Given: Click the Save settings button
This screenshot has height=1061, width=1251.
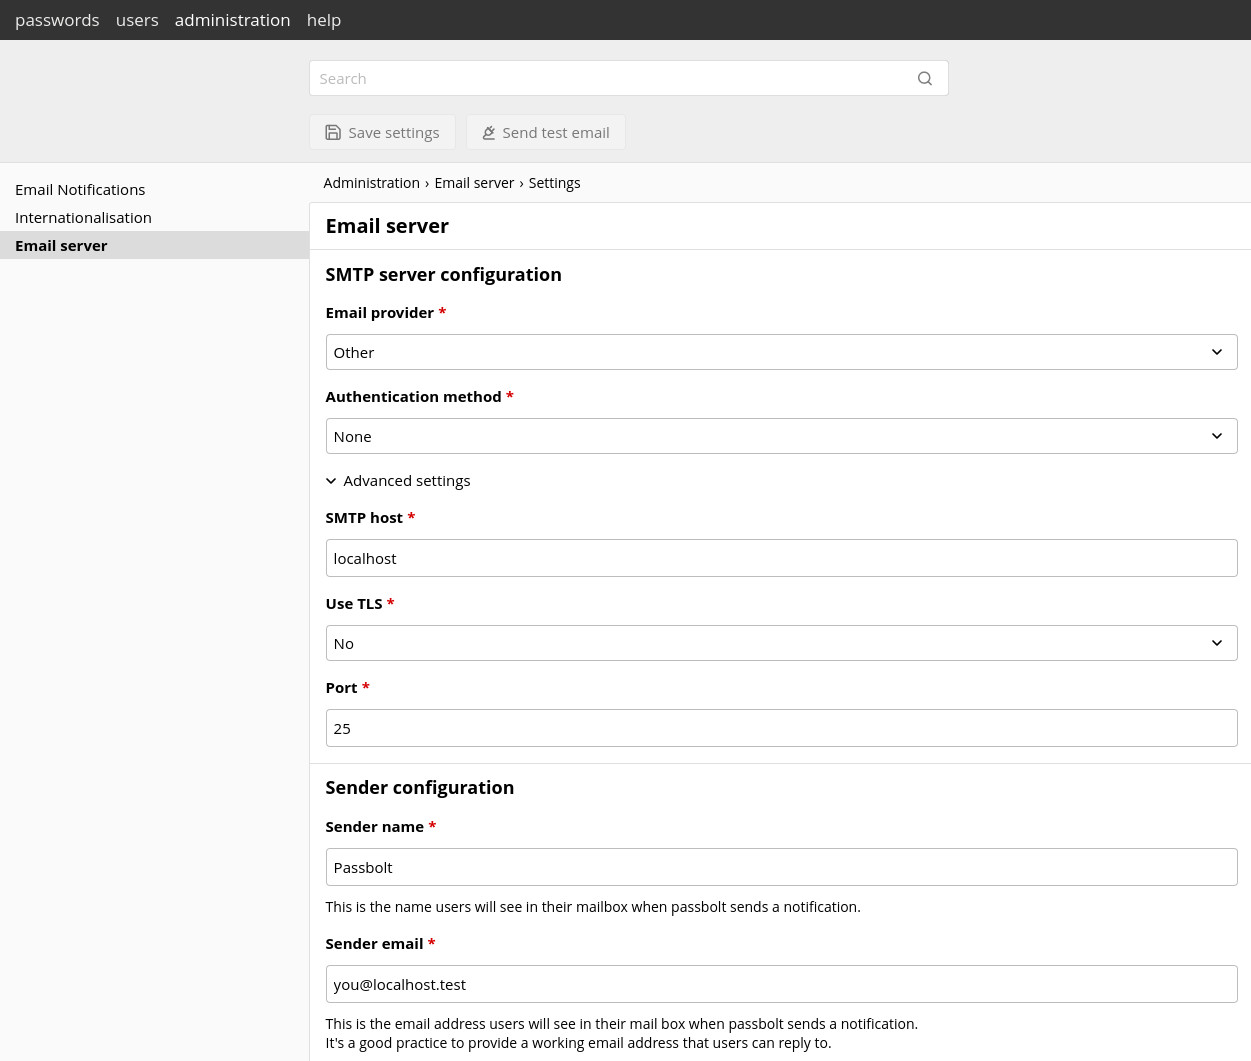Looking at the screenshot, I should (x=382, y=132).
